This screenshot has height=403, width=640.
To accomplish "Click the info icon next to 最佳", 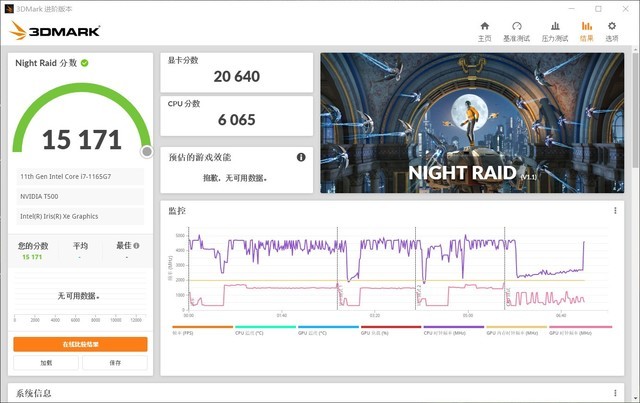I will 136,245.
